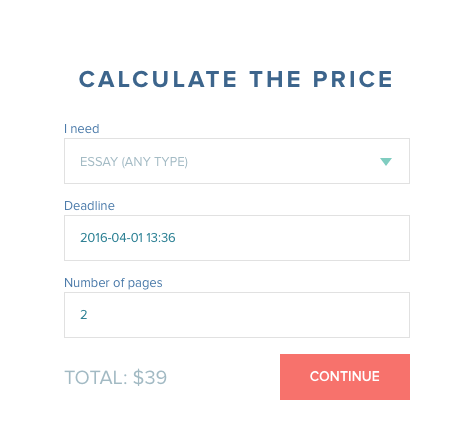Click the page count value 2
Image resolution: width=472 pixels, height=446 pixels.
tap(84, 315)
